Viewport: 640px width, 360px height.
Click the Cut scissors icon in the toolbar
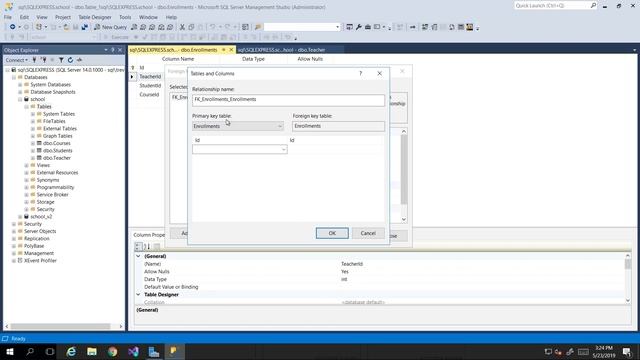coord(182,27)
